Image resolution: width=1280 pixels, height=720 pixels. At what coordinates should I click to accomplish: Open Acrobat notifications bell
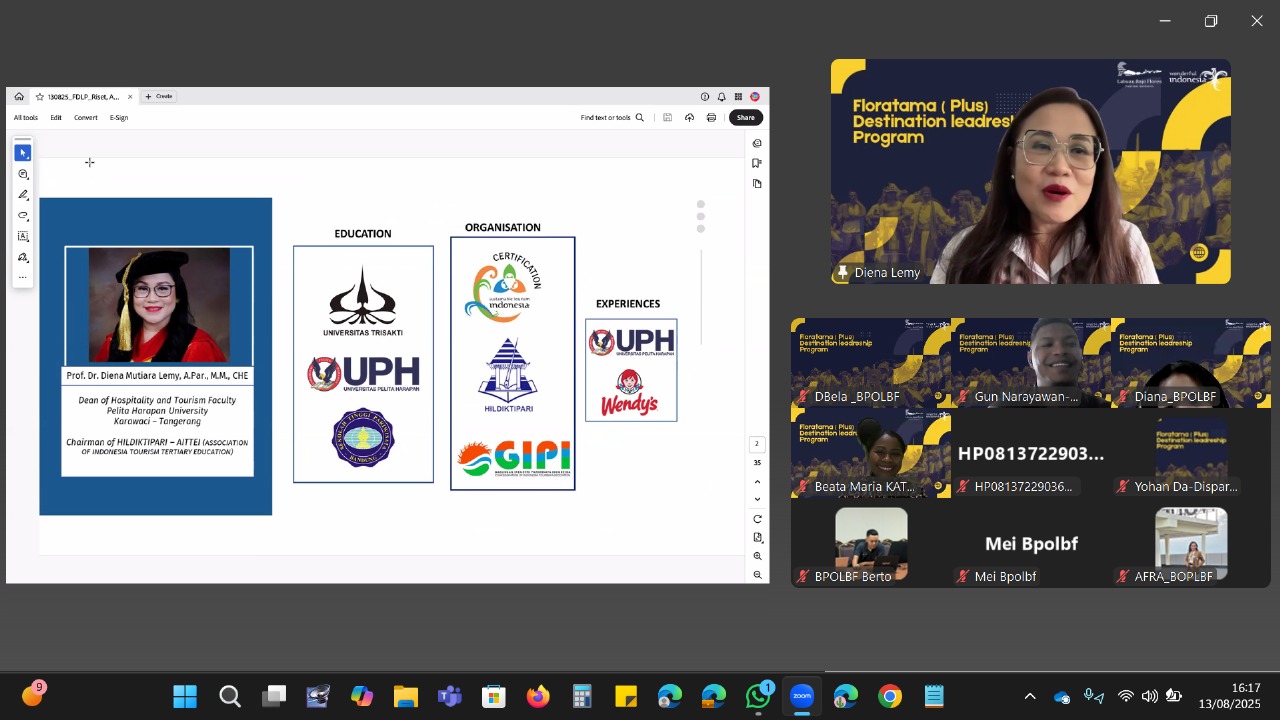tap(722, 97)
